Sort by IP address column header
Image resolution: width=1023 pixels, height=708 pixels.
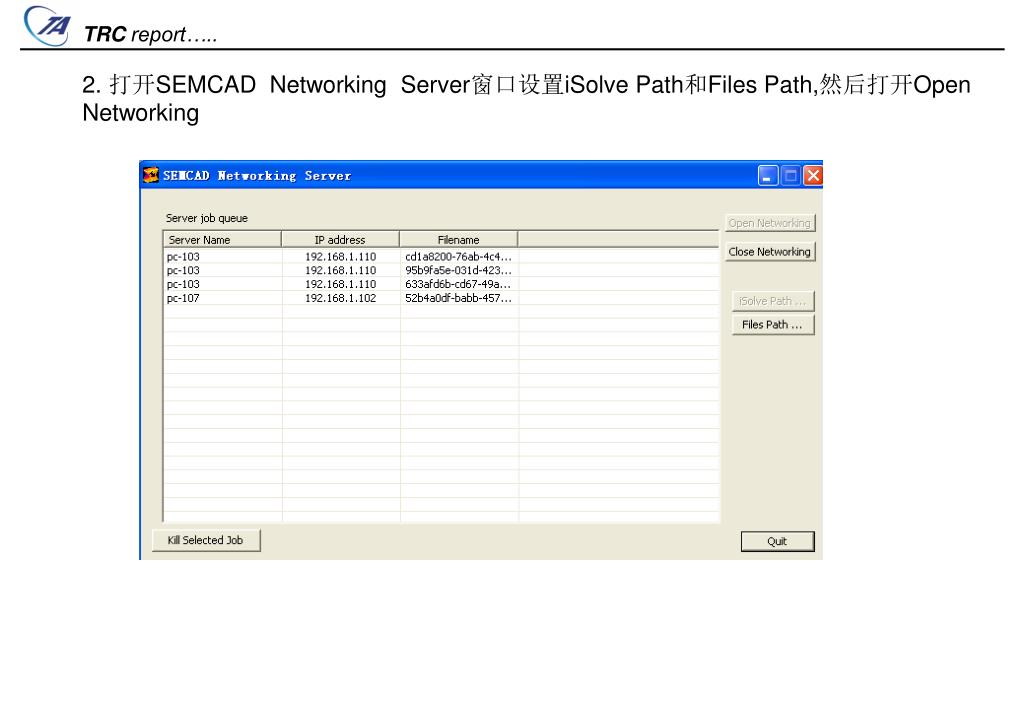point(340,239)
